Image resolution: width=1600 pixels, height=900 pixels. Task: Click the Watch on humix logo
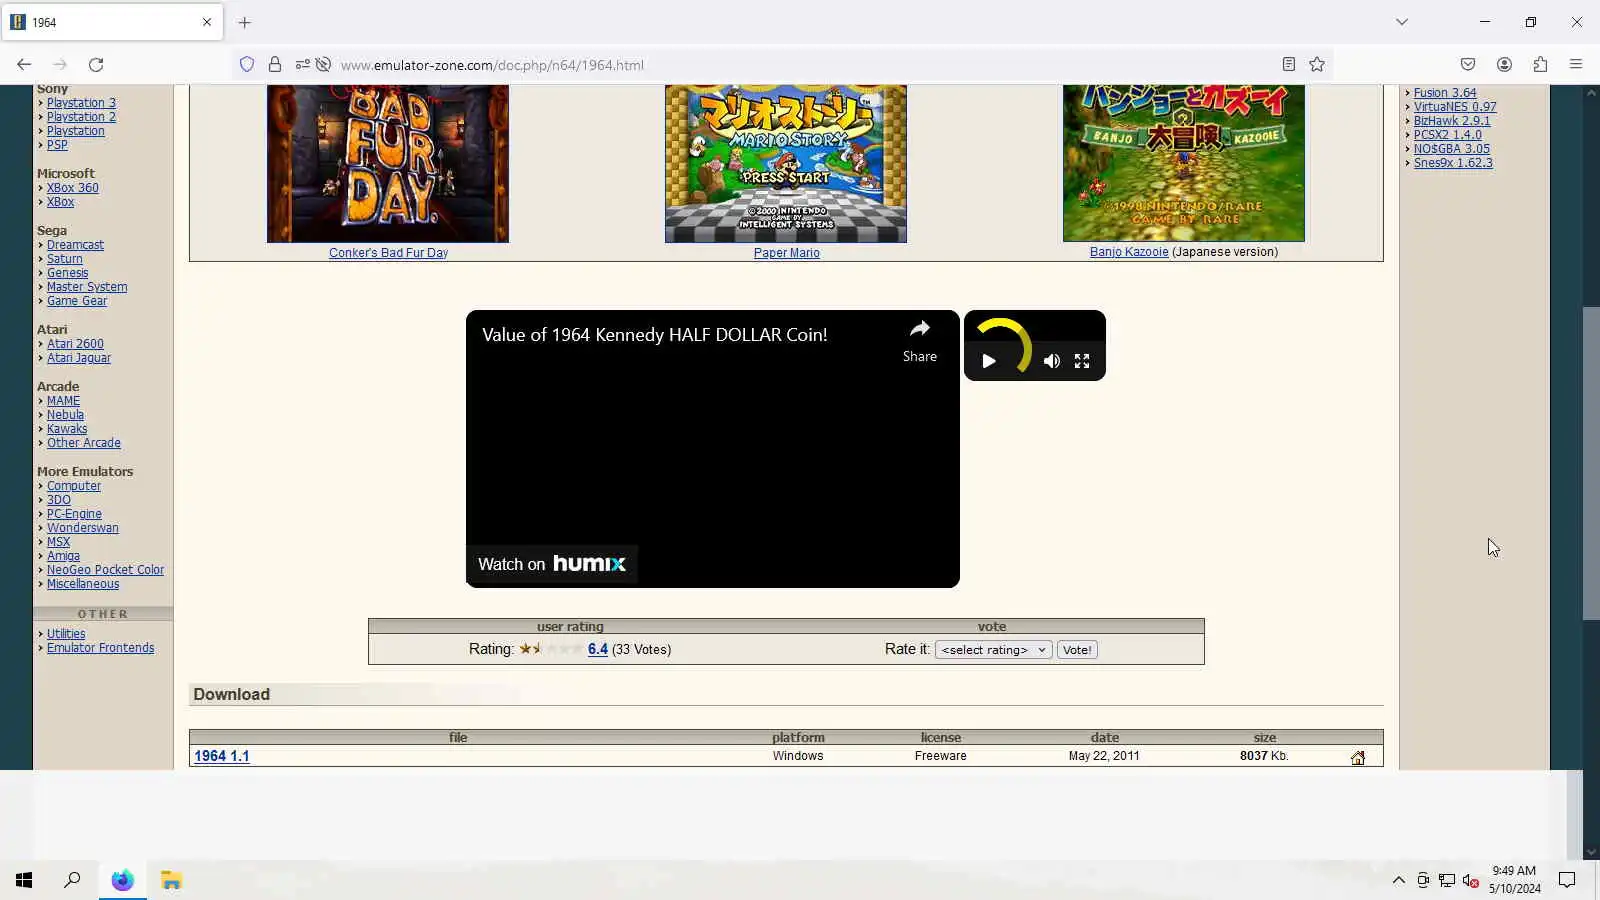point(552,564)
